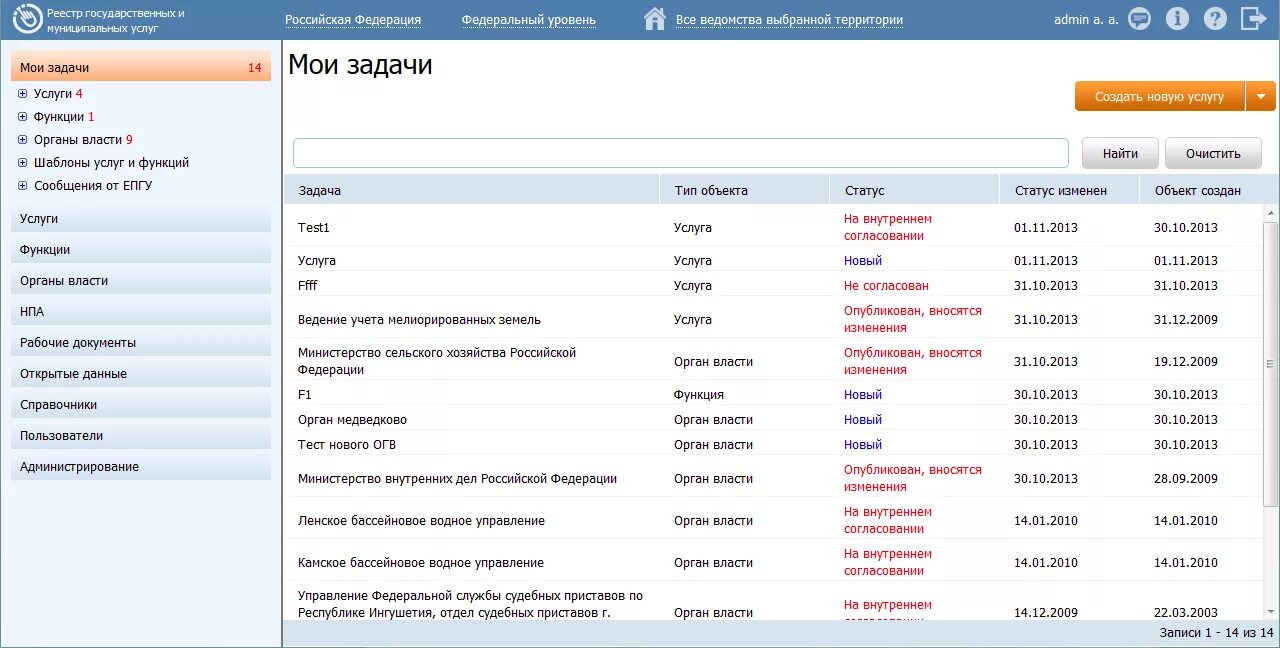Open the НПА sidebar section
The height and width of the screenshot is (648, 1280).
point(141,312)
